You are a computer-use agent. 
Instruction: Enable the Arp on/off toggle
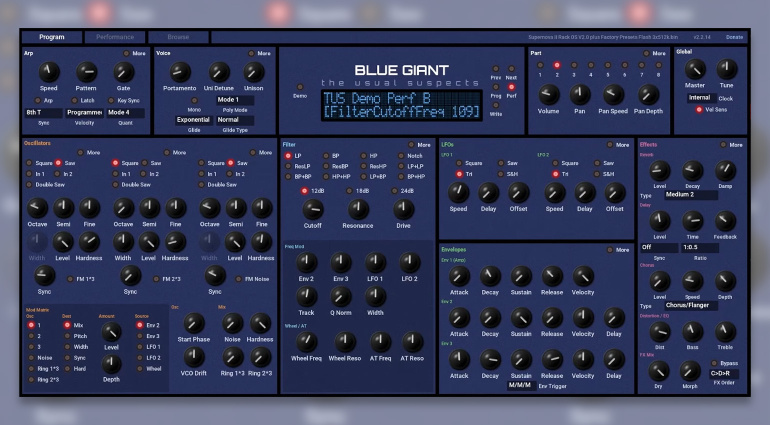click(38, 100)
